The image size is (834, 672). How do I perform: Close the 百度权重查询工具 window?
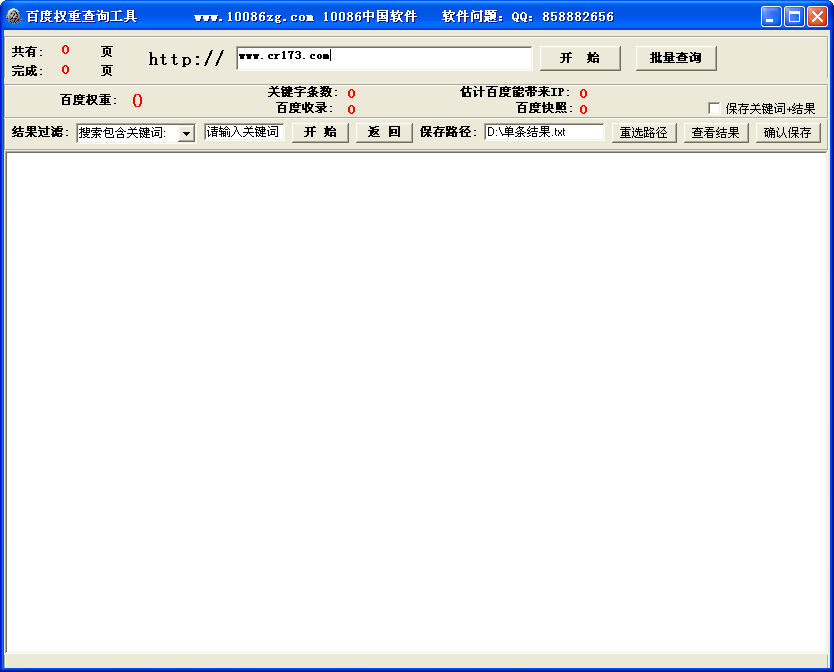click(x=818, y=16)
